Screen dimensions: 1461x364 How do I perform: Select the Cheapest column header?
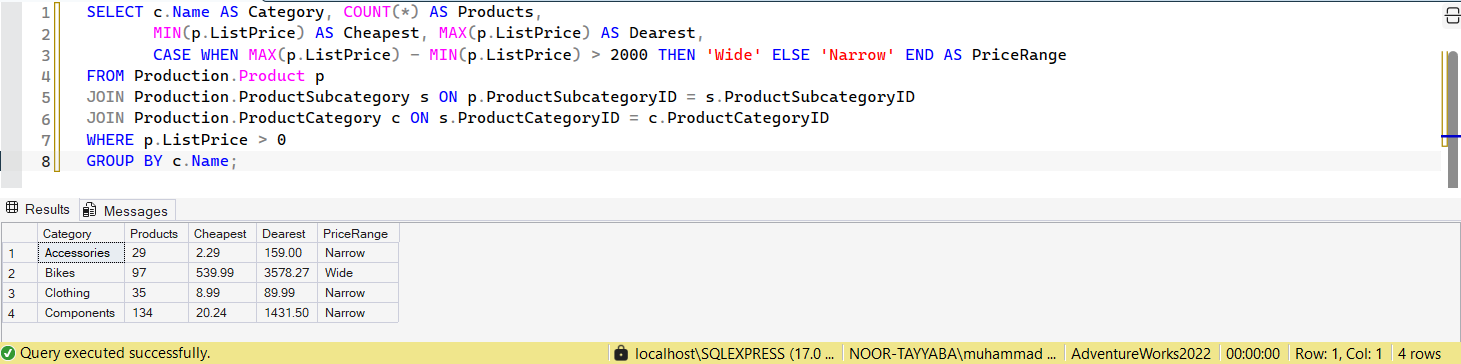pos(221,233)
